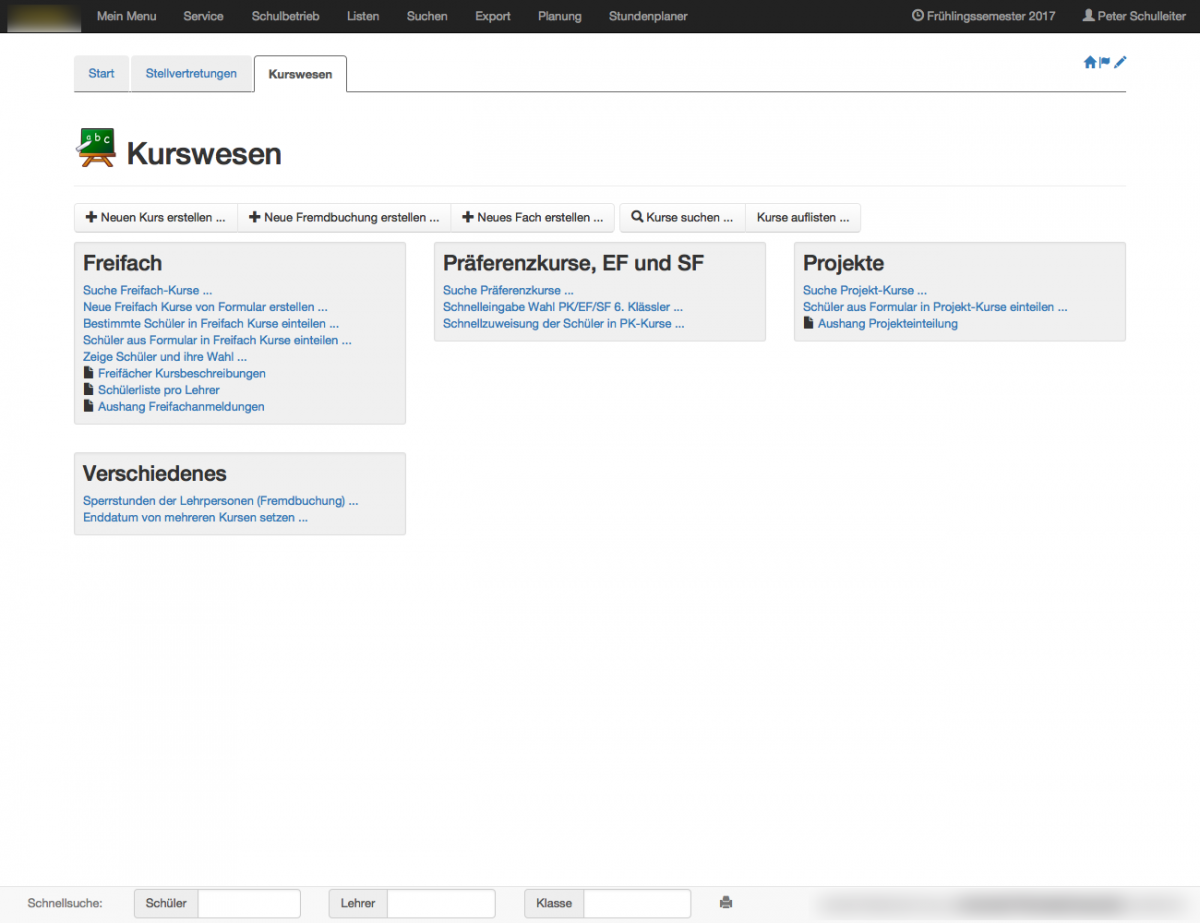Click the flag icon beside the home icon
Viewport: 1200px width, 923px height.
1105,62
